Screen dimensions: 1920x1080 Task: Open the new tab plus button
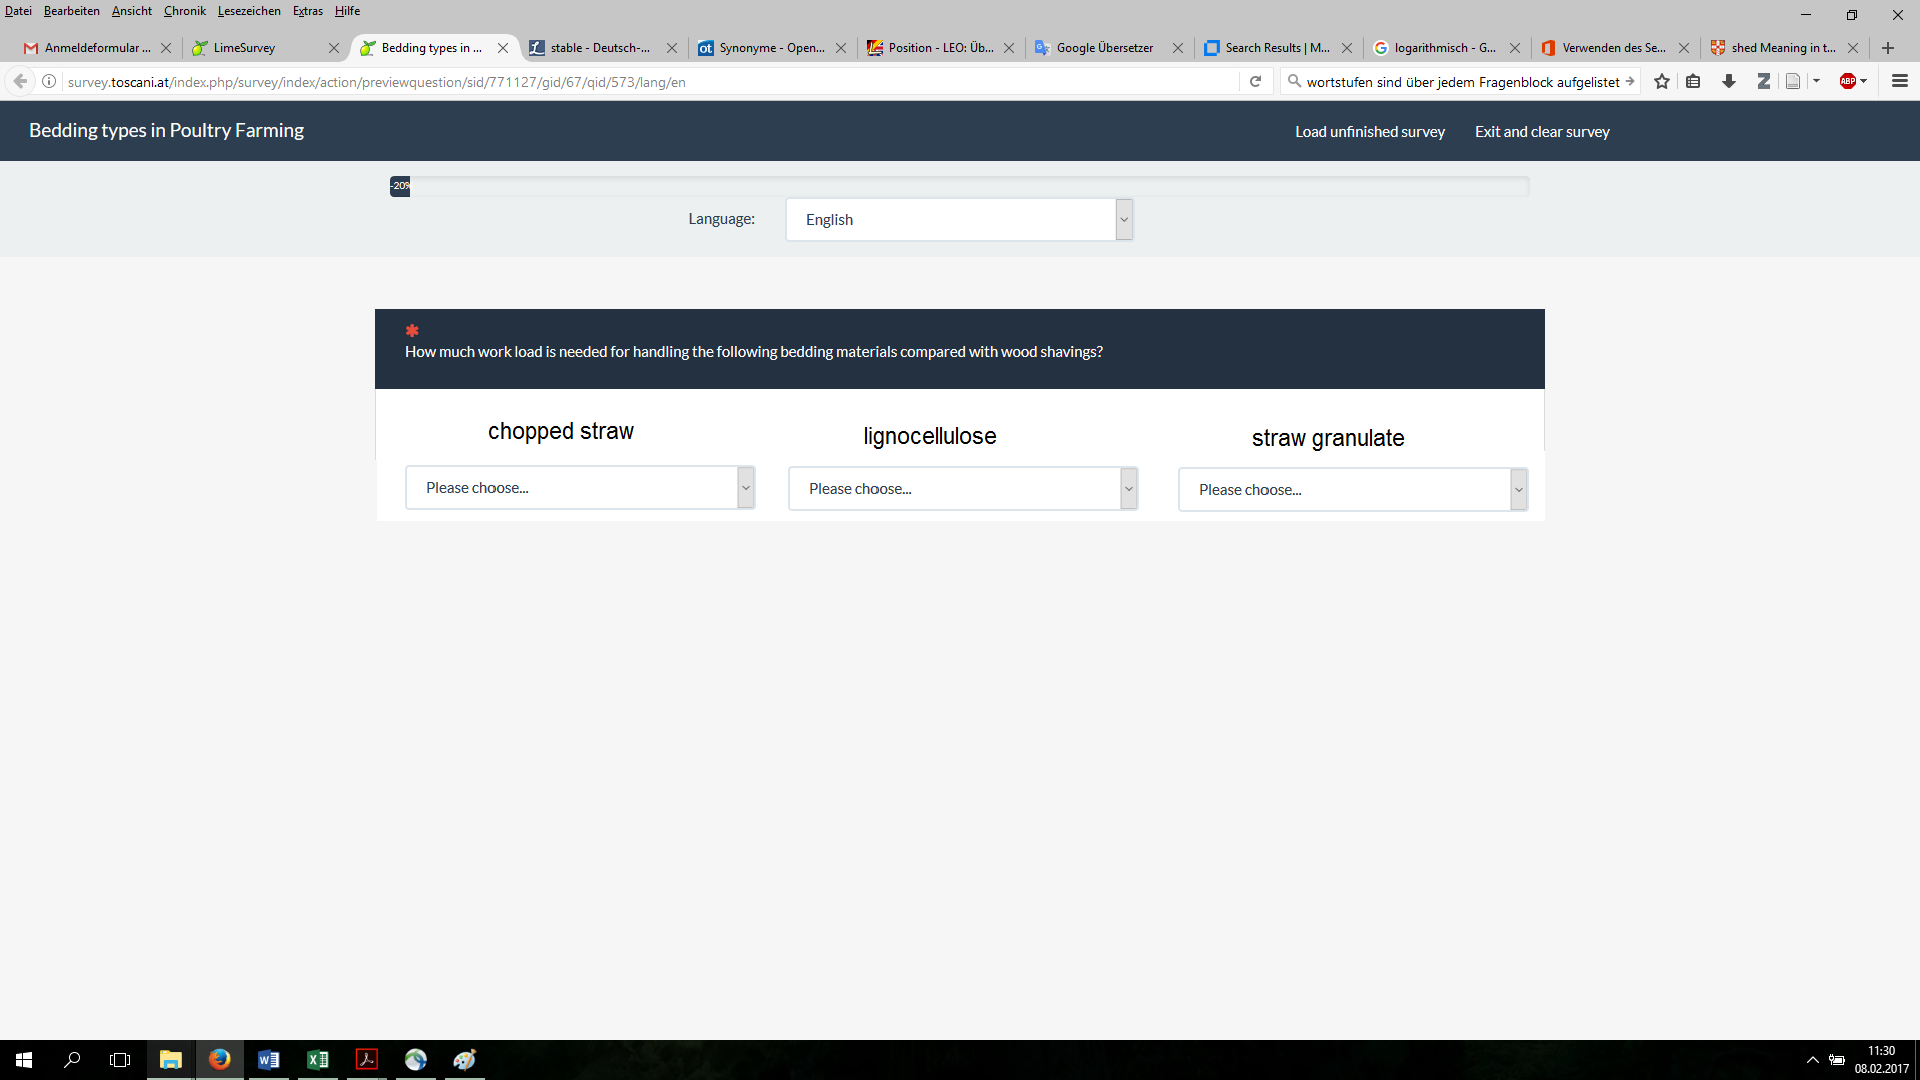1888,48
